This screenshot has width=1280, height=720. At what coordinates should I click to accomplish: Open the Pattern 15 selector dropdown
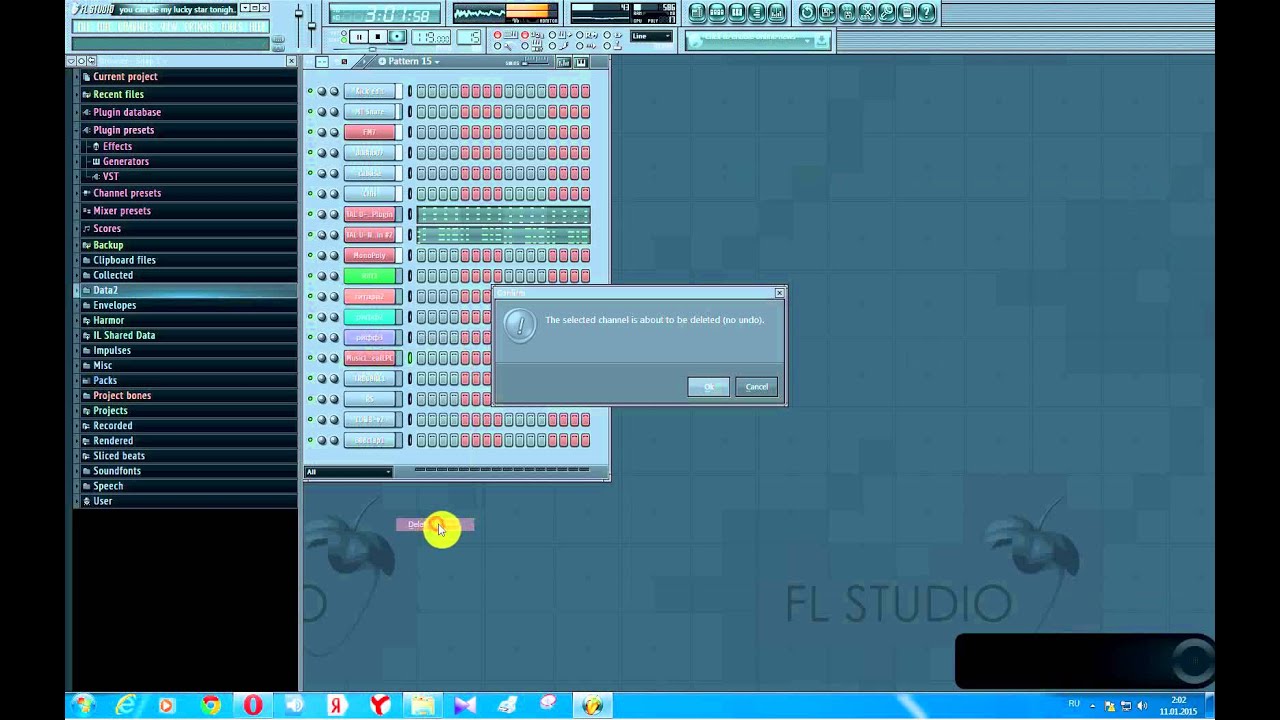[x=409, y=61]
